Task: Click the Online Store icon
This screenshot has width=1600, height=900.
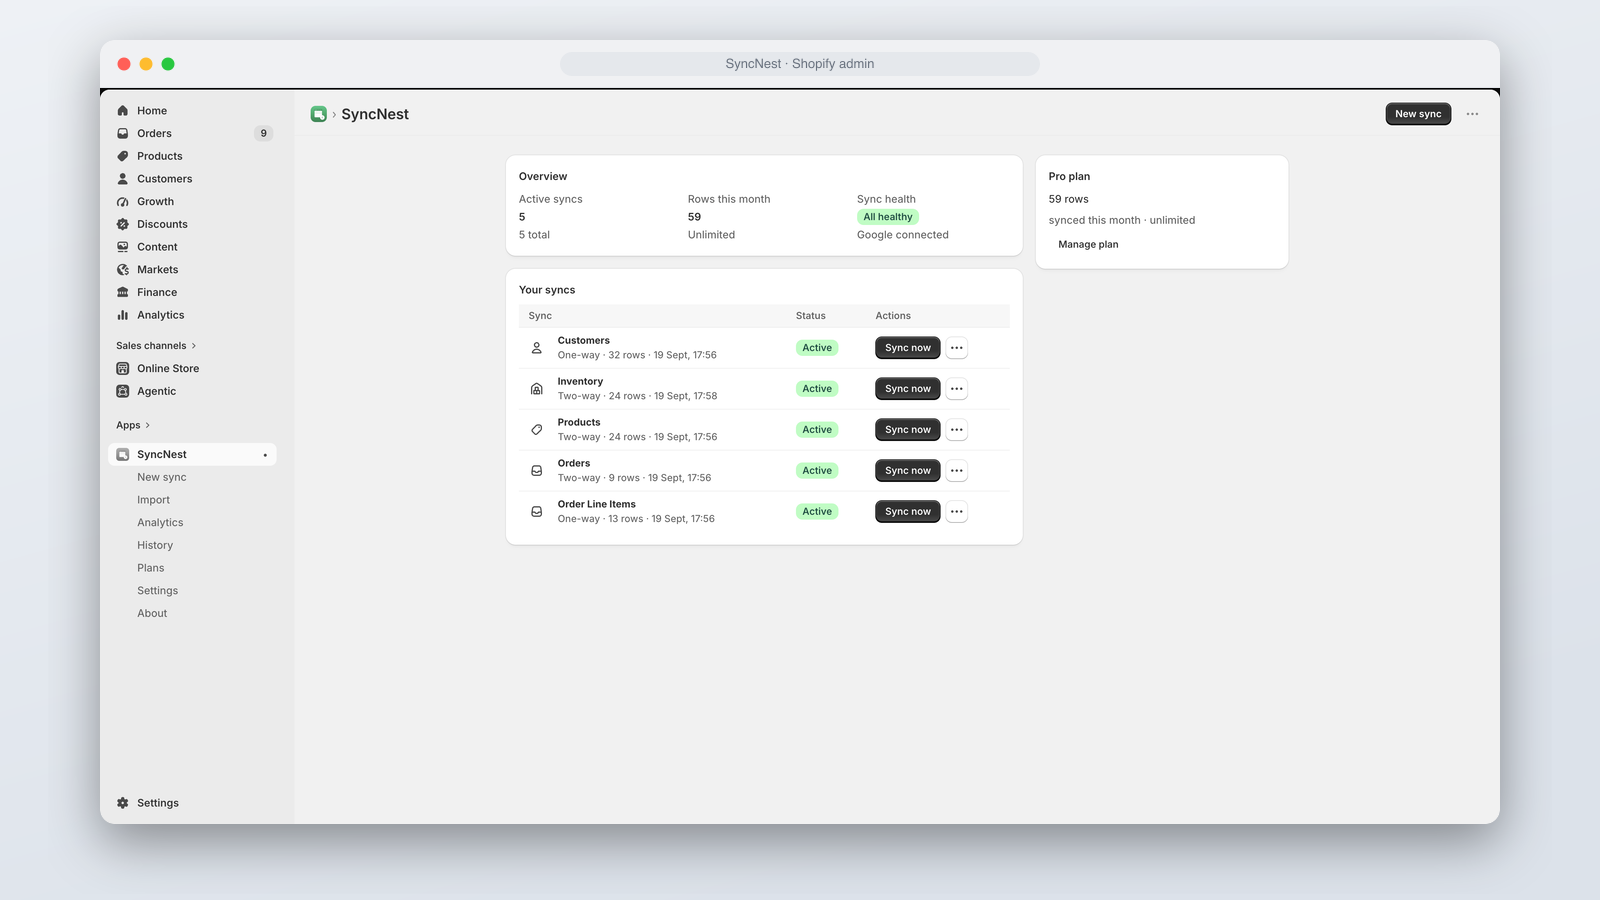Action: click(123, 368)
